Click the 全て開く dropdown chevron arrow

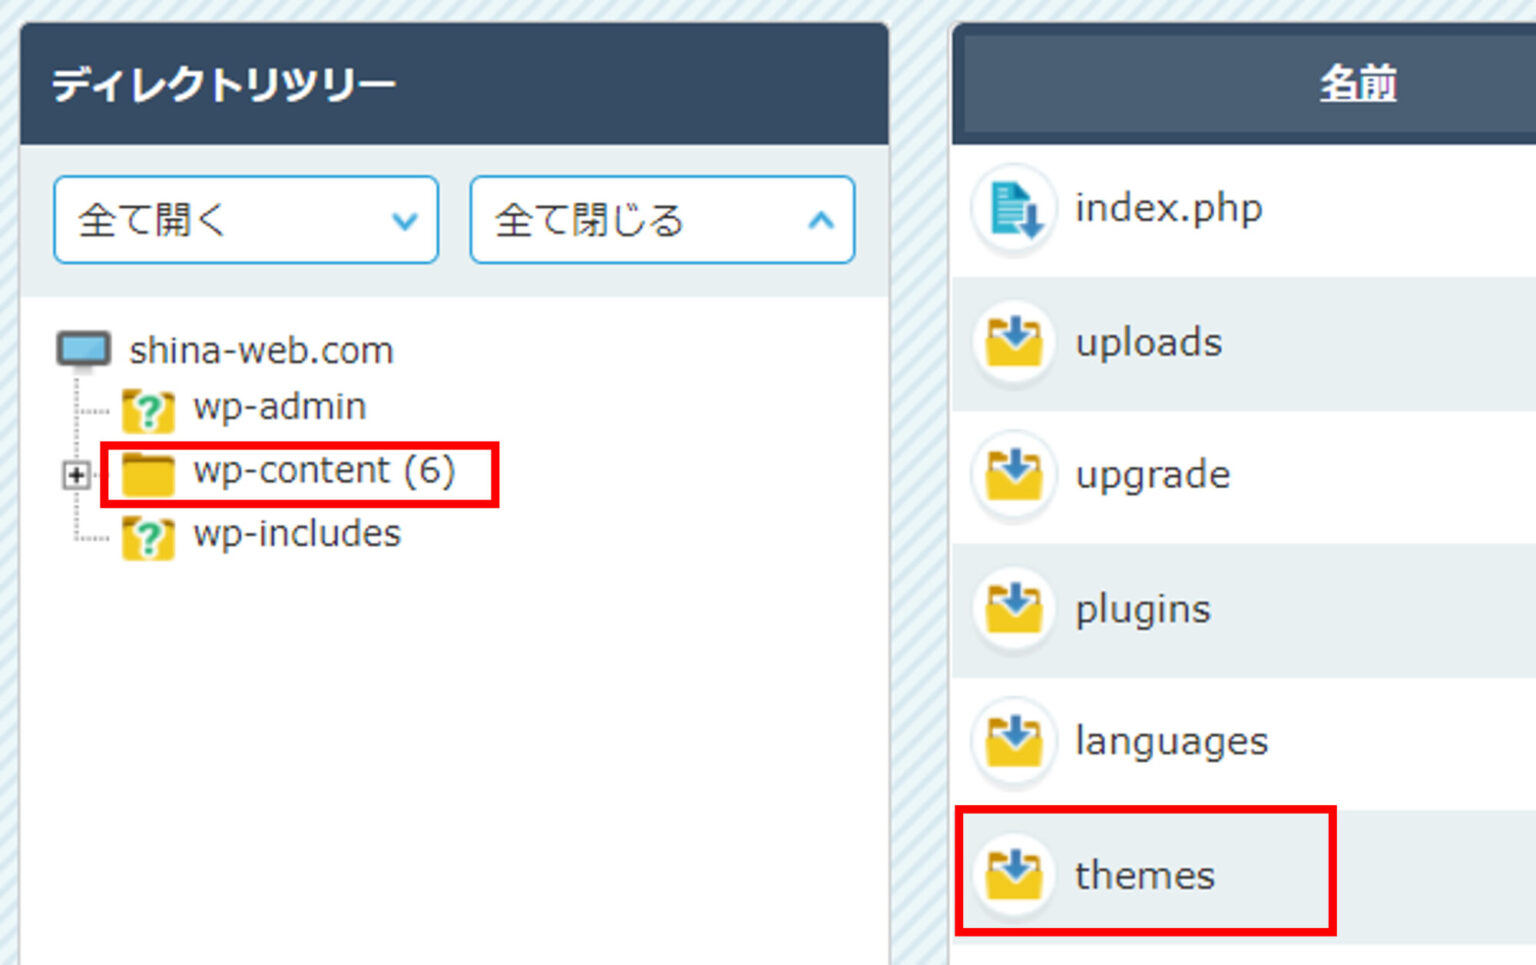click(404, 220)
